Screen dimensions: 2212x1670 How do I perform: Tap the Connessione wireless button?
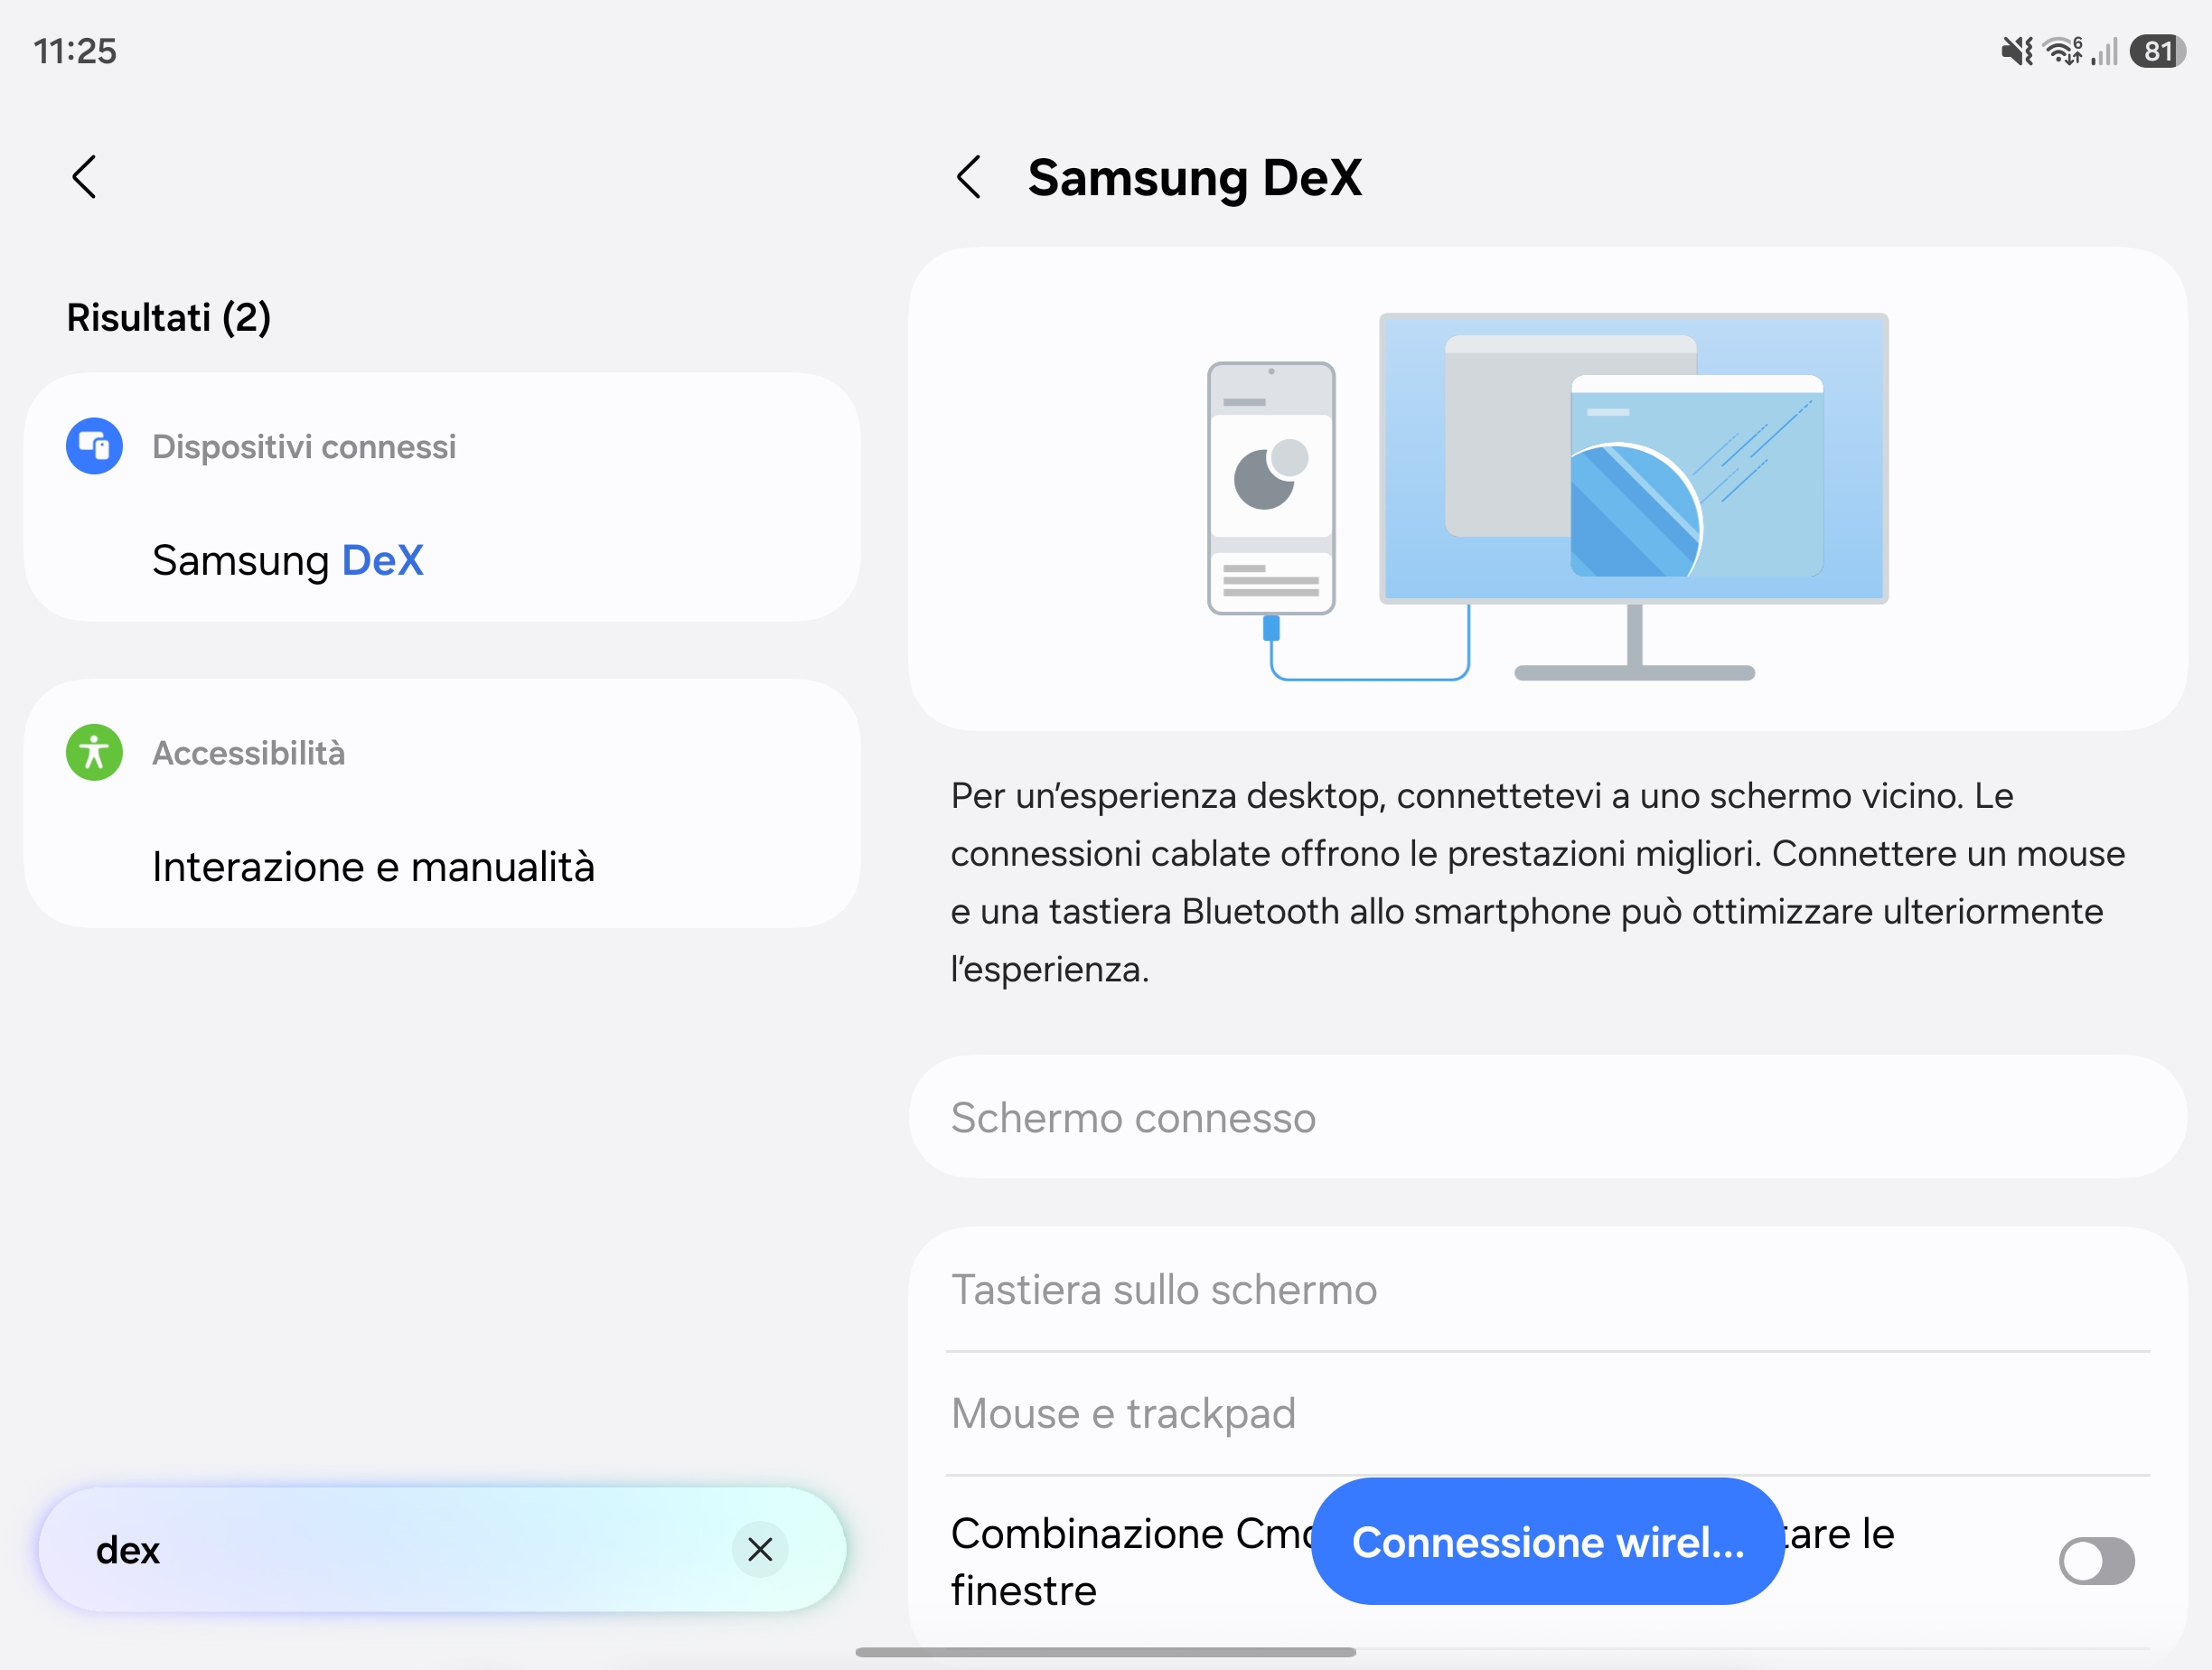pyautogui.click(x=1547, y=1541)
